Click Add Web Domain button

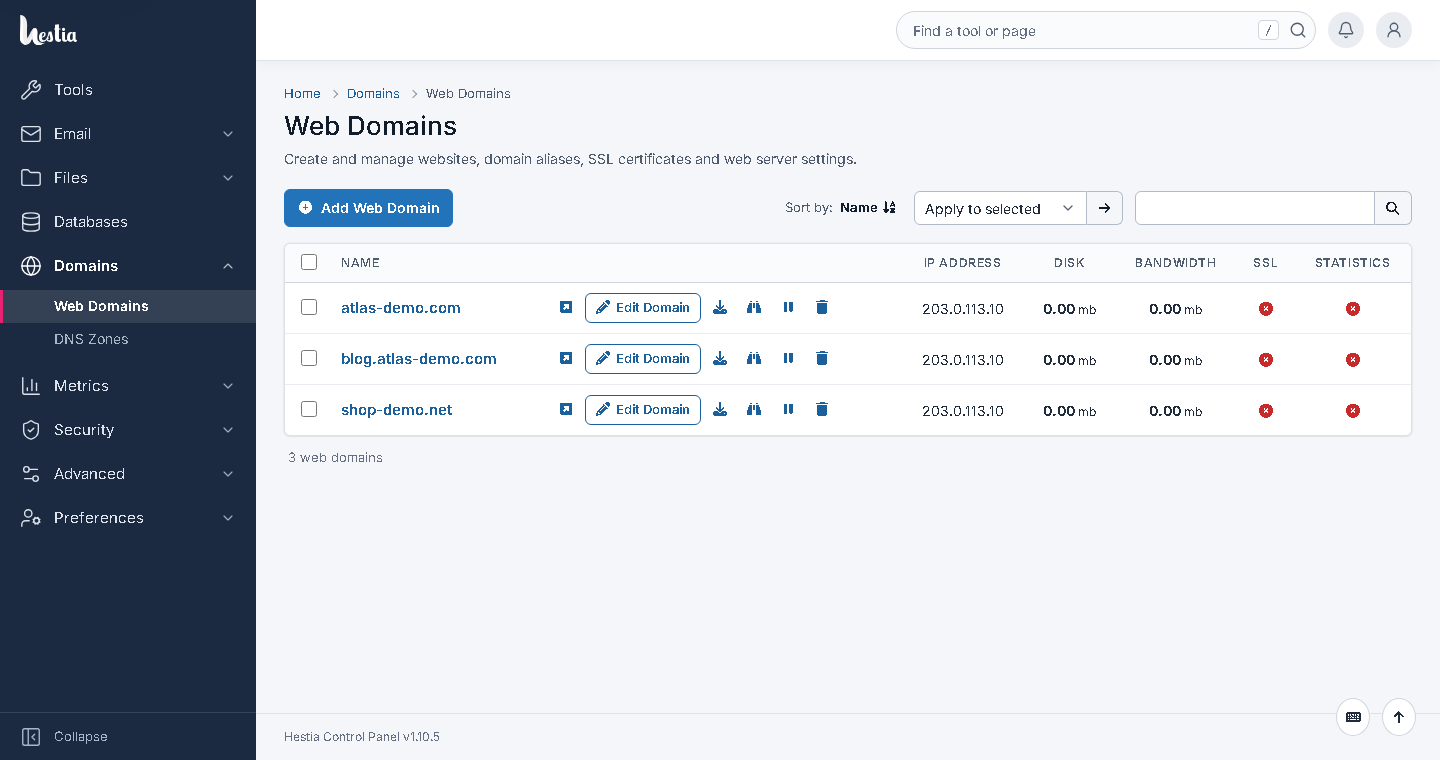pyautogui.click(x=368, y=208)
